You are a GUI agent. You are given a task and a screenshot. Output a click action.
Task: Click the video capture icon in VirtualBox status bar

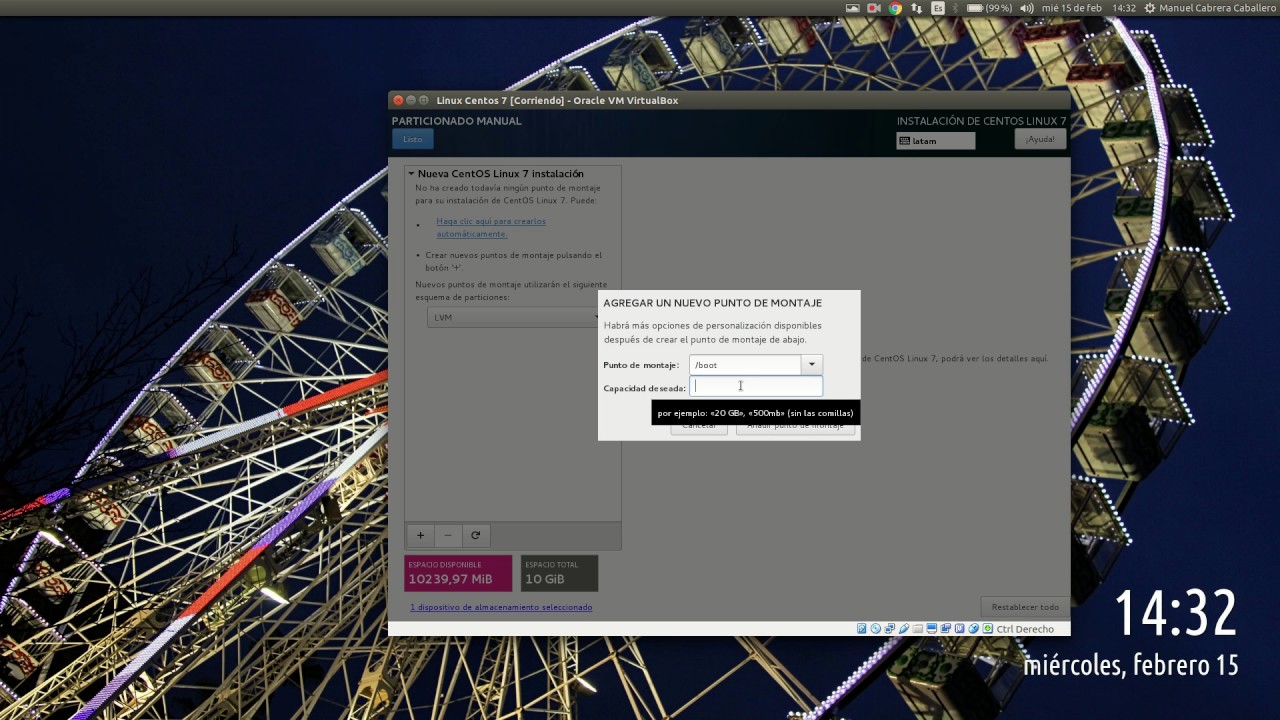946,629
